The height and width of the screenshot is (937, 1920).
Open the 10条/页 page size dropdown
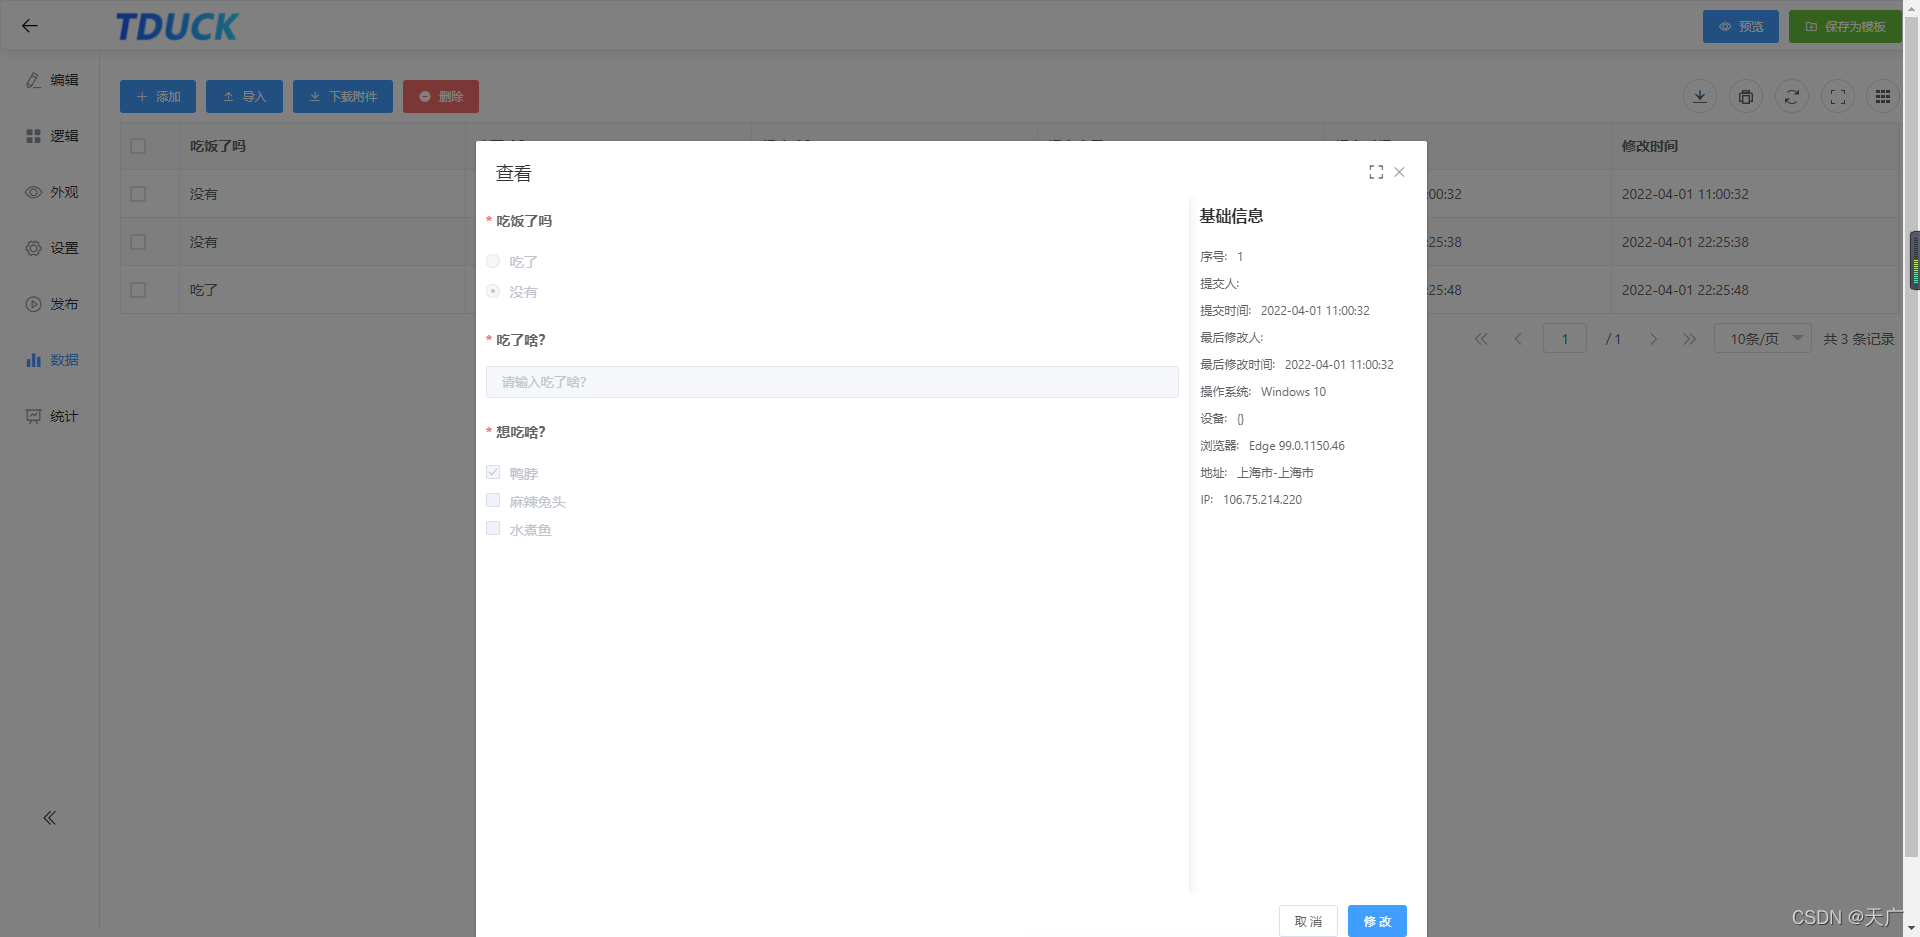(1762, 339)
